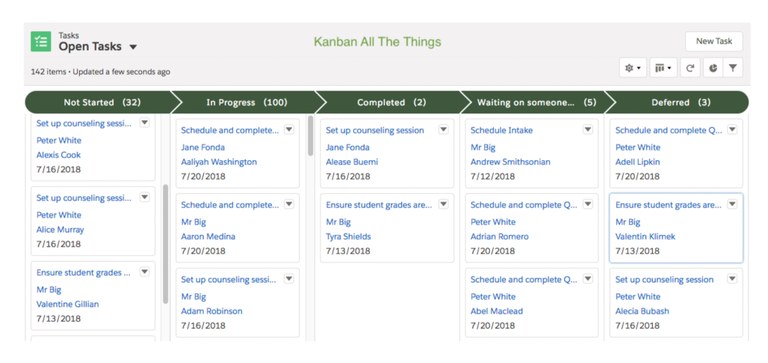Open the dropdown on the Alecia Bubash card
The image size is (768, 363).
coord(732,279)
